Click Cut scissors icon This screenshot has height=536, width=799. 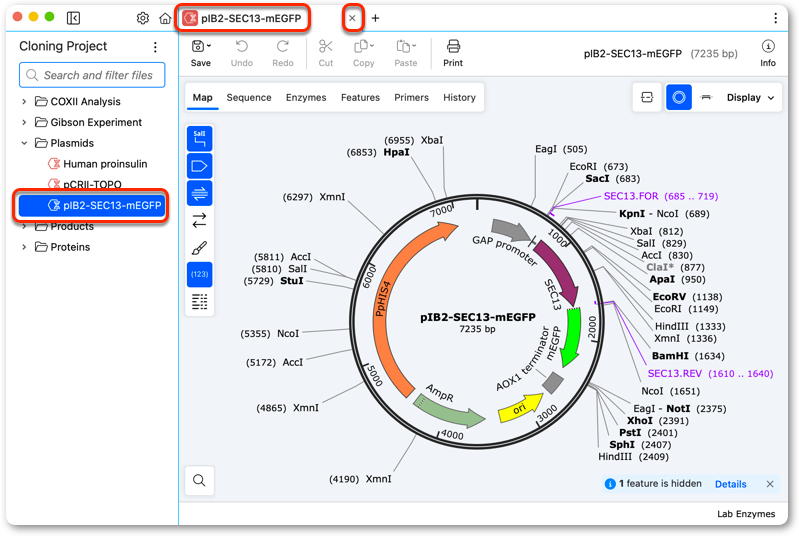326,53
